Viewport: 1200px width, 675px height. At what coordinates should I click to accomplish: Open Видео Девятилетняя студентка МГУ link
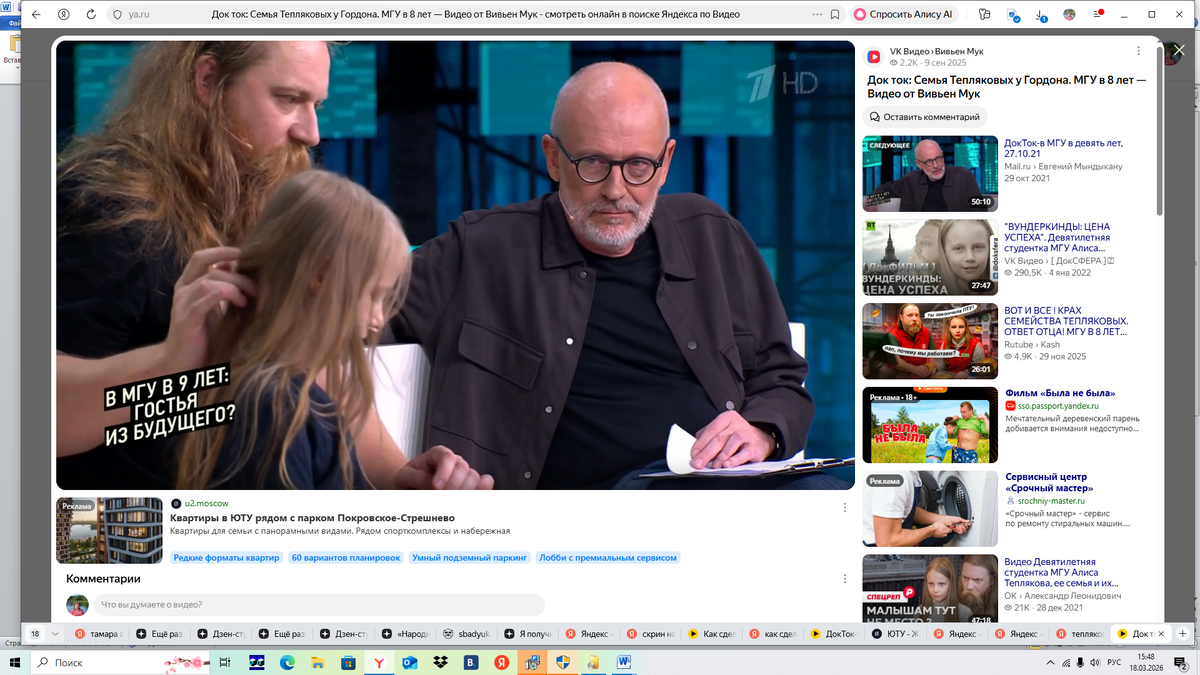1062,573
